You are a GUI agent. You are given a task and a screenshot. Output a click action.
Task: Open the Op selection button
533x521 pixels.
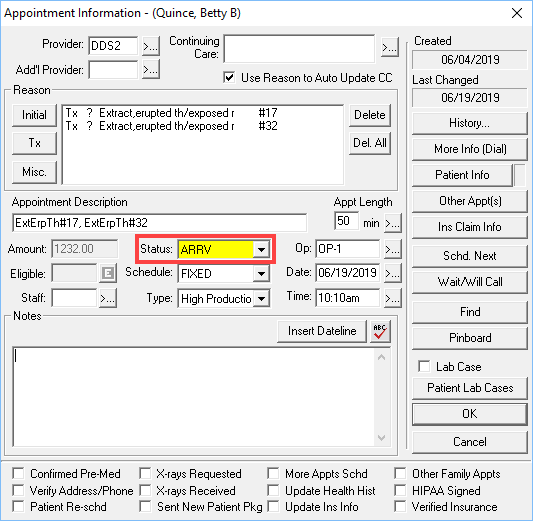393,249
